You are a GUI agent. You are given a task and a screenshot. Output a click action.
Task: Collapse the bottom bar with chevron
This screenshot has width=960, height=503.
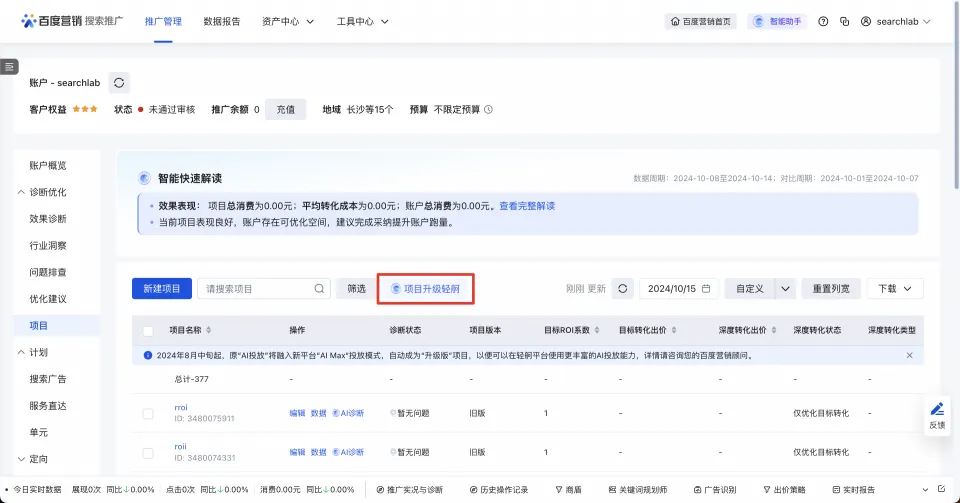click(925, 490)
